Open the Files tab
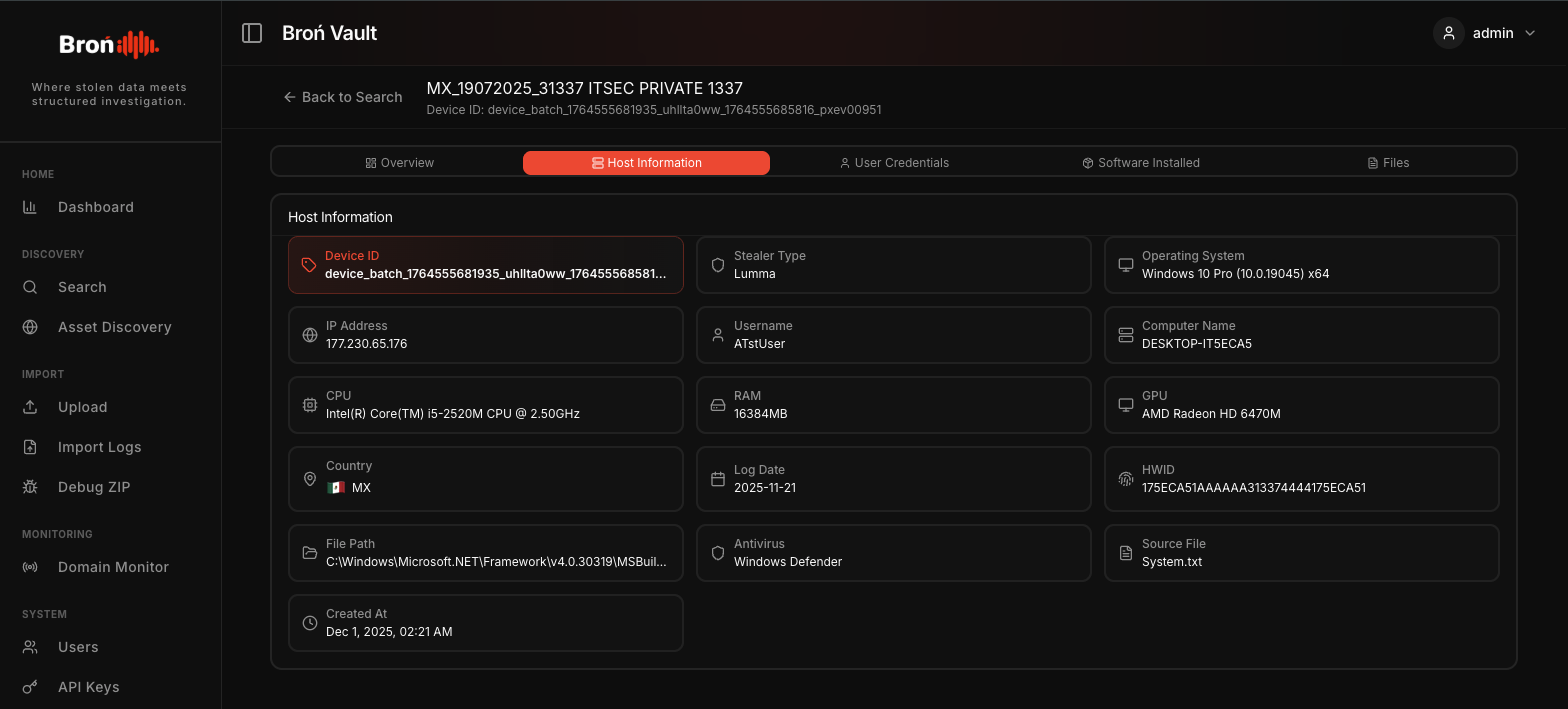Viewport: 1568px width, 709px height. (1388, 162)
